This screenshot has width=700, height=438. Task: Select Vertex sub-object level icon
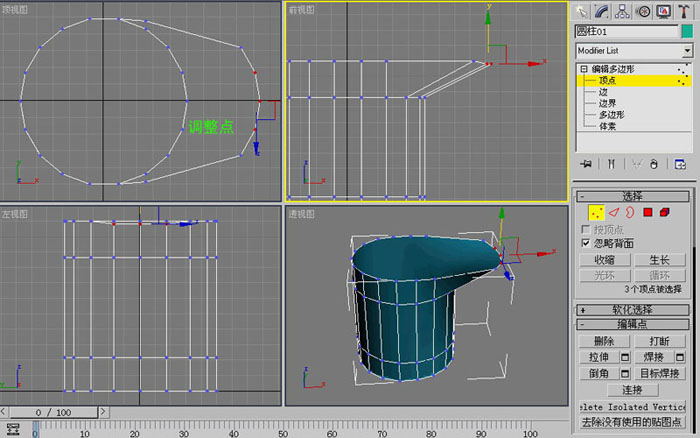pyautogui.click(x=596, y=213)
